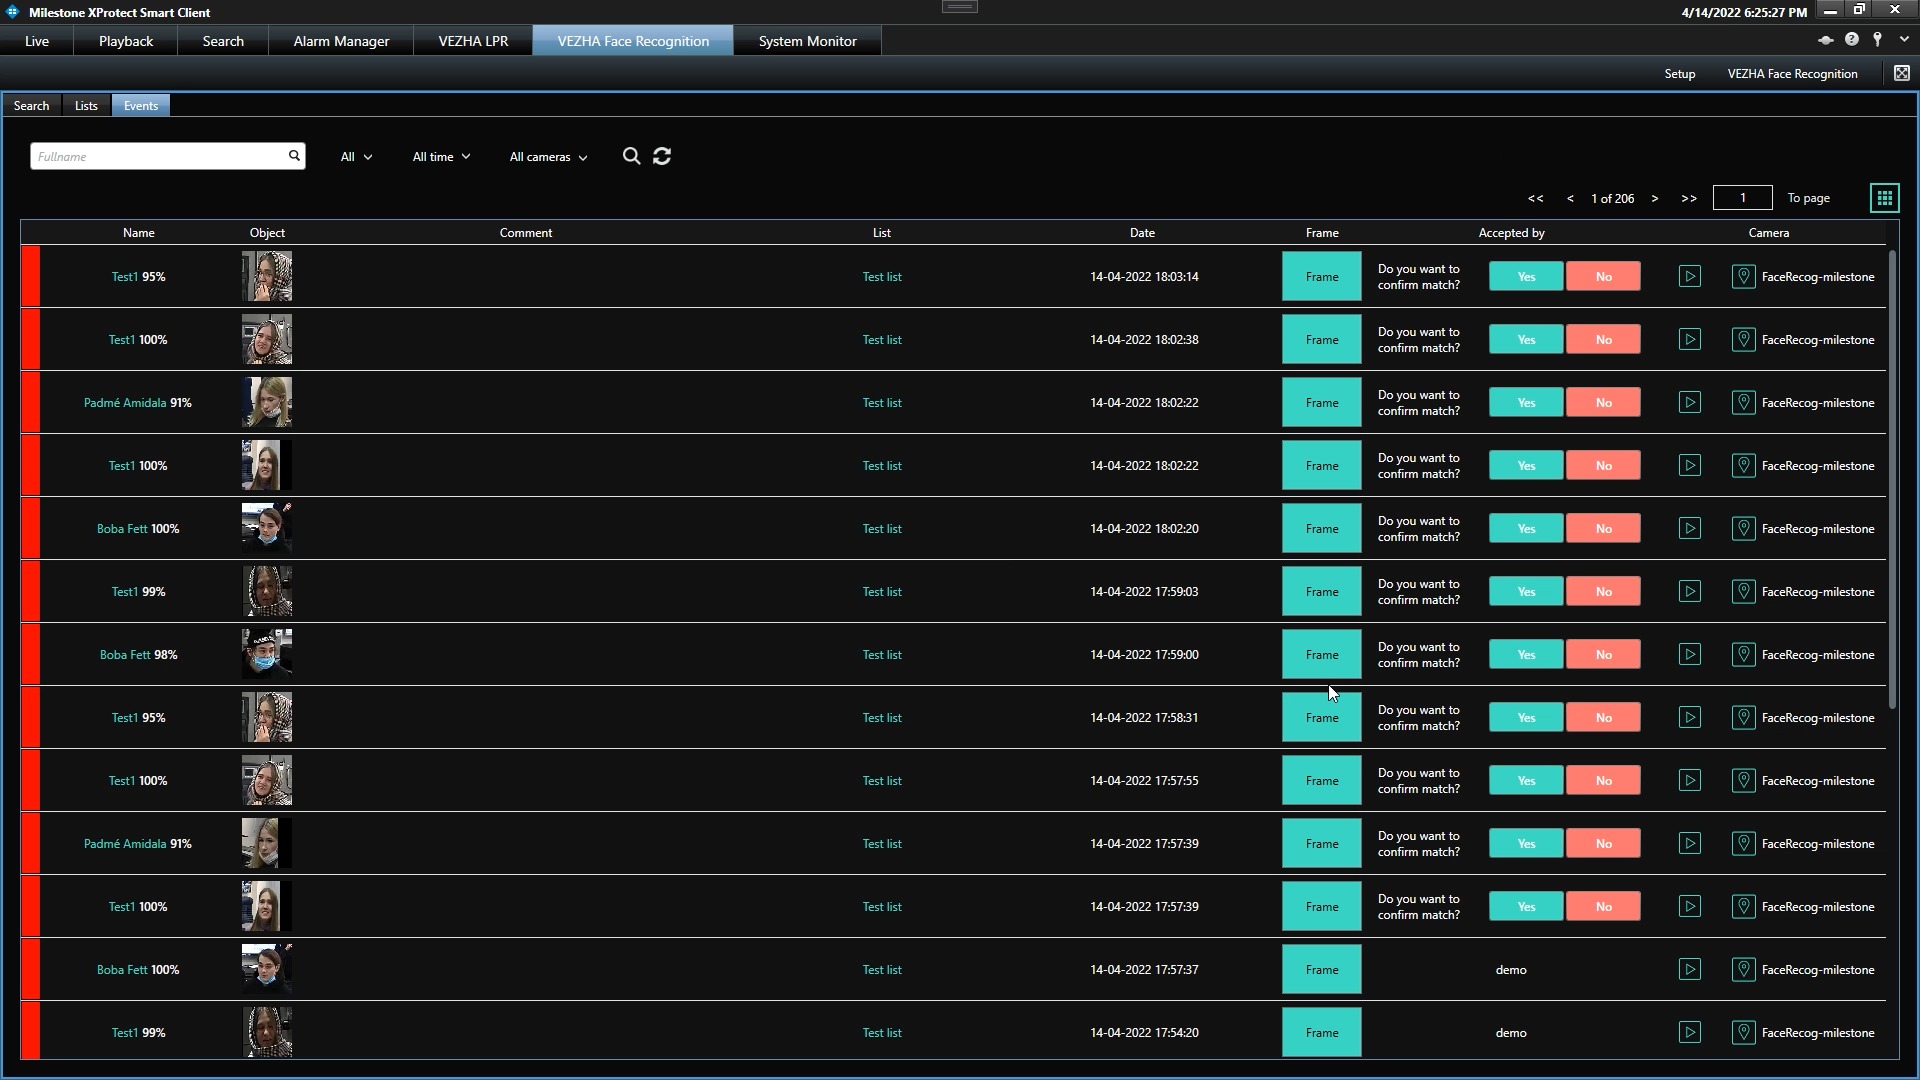Refresh the events list

(x=662, y=156)
